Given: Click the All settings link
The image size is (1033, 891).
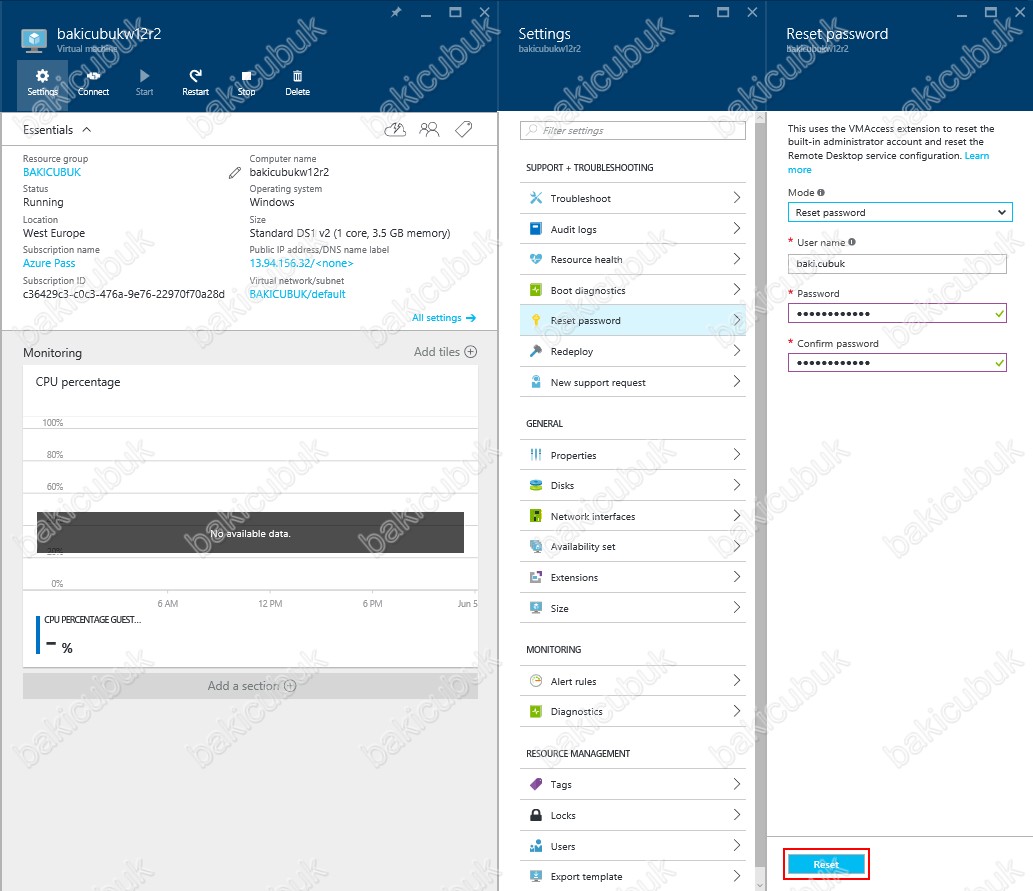Looking at the screenshot, I should [443, 318].
